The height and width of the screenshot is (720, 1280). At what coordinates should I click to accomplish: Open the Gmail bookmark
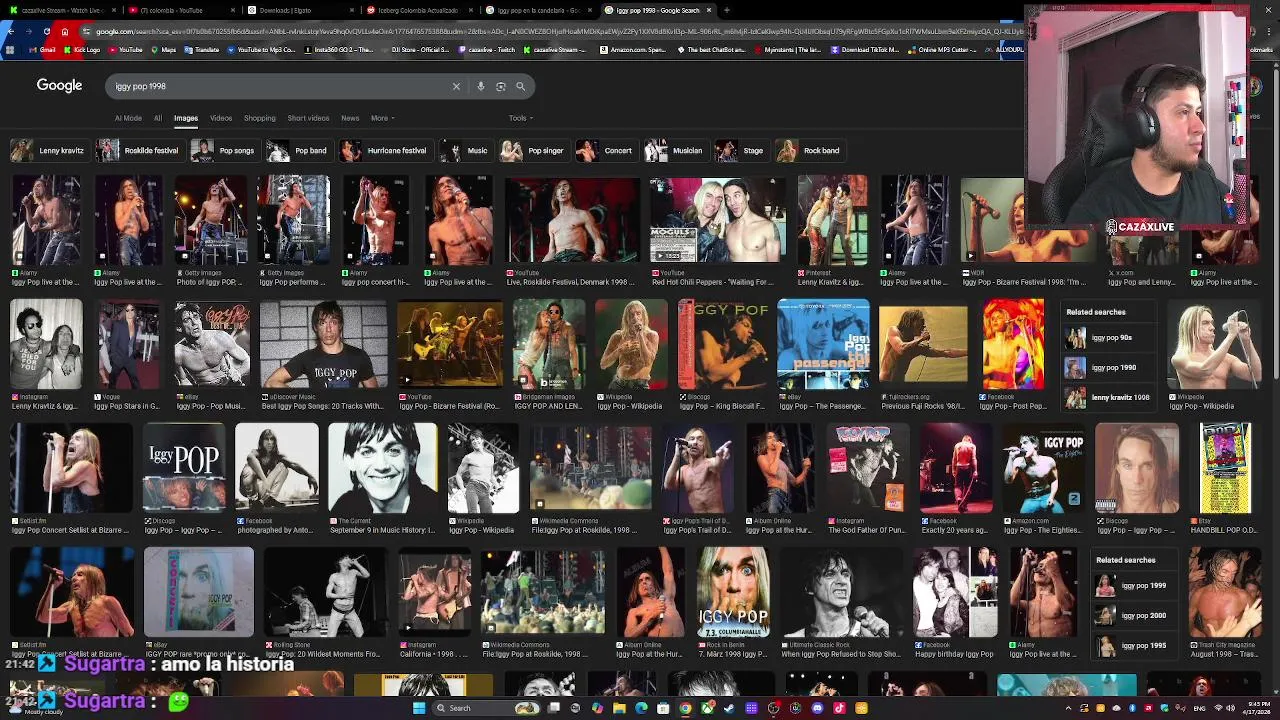coord(45,49)
